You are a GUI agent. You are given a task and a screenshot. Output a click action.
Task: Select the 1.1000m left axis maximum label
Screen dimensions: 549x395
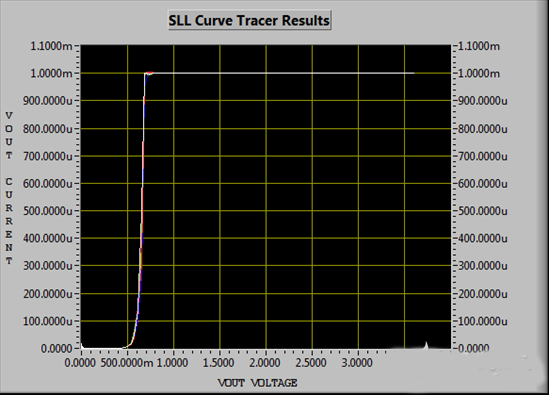(x=51, y=46)
